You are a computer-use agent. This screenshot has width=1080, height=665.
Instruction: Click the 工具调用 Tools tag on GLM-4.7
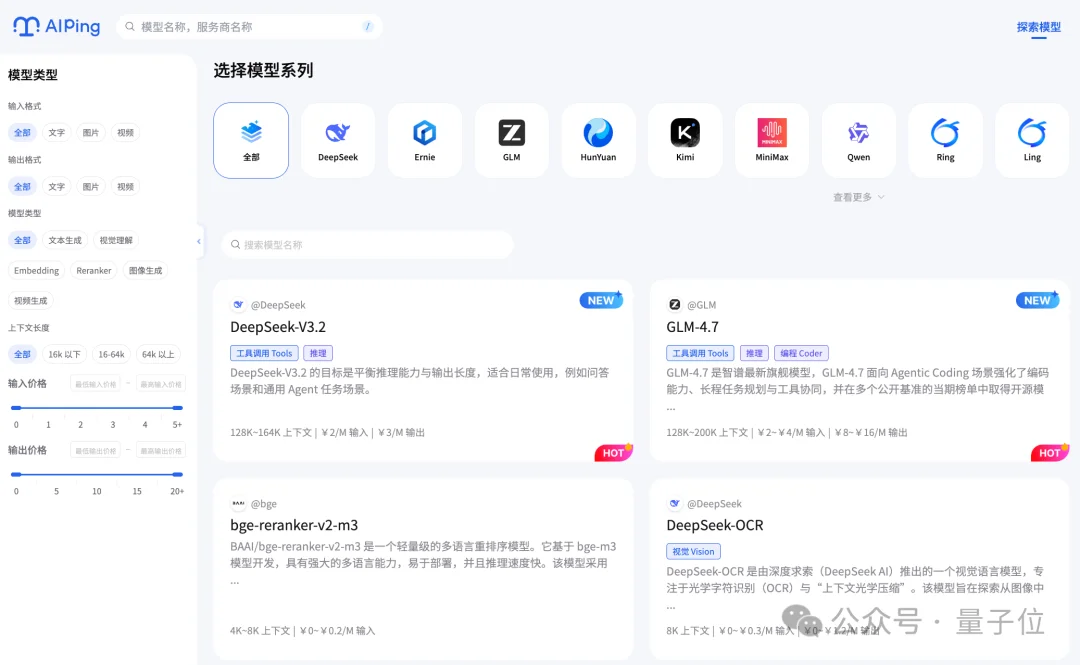[699, 352]
